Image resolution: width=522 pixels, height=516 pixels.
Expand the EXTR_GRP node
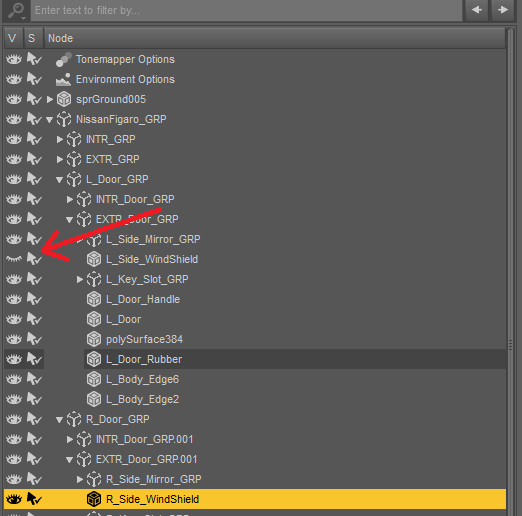[x=60, y=159]
